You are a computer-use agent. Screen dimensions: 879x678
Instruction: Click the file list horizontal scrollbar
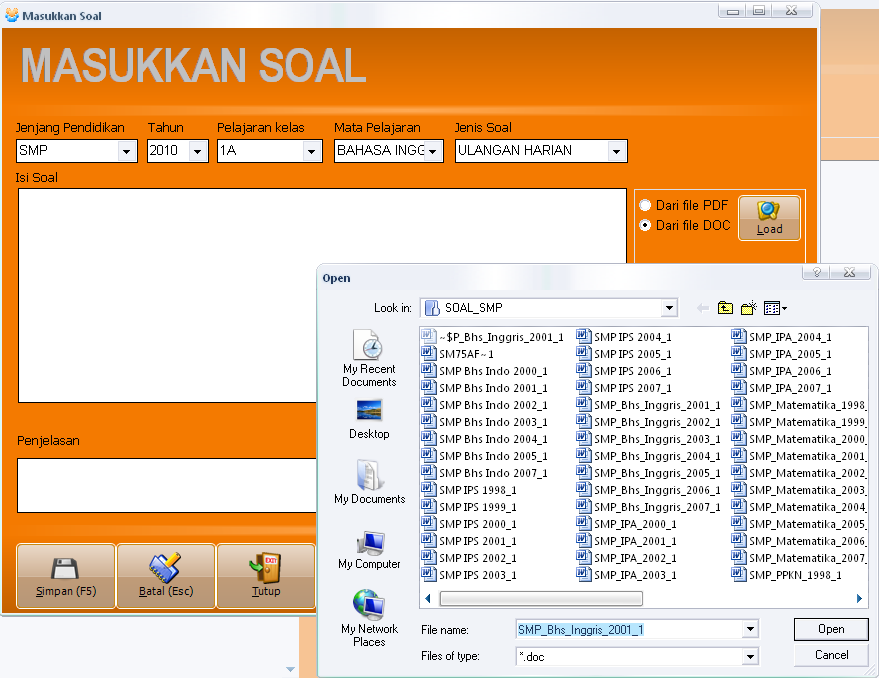[540, 597]
